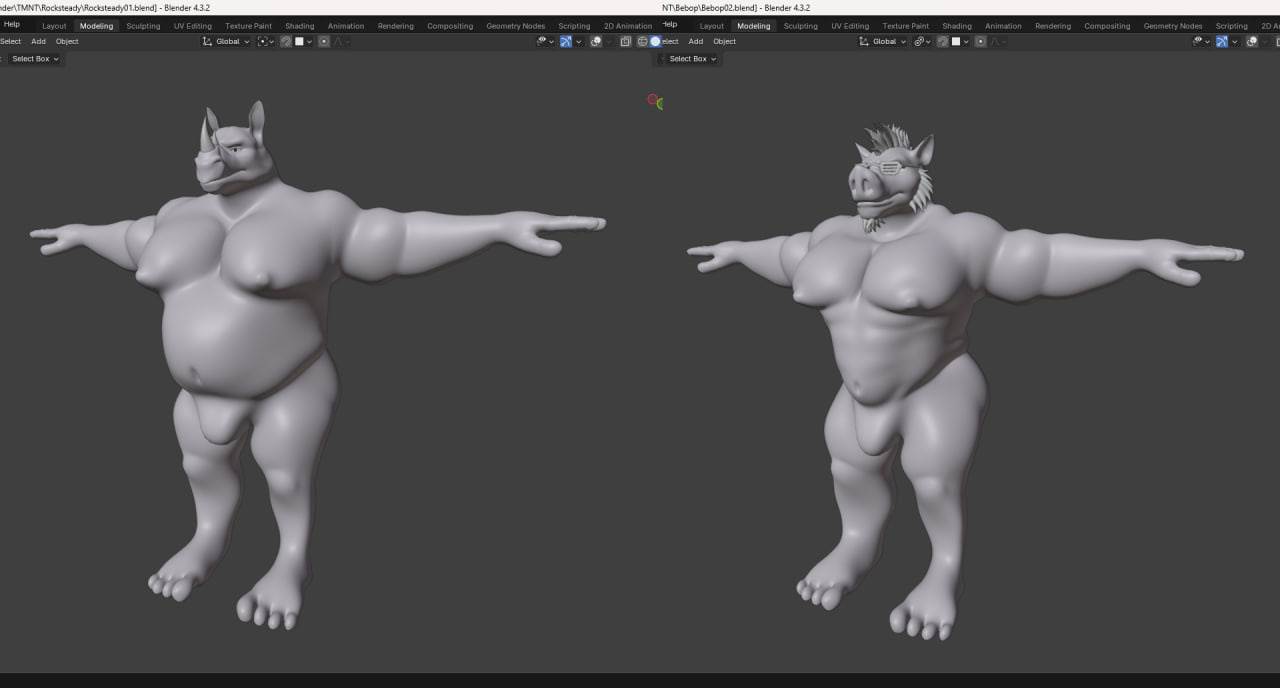The image size is (1280, 688).
Task: Switch to 2D Animation tab in Rocksteady window
Action: tap(628, 26)
